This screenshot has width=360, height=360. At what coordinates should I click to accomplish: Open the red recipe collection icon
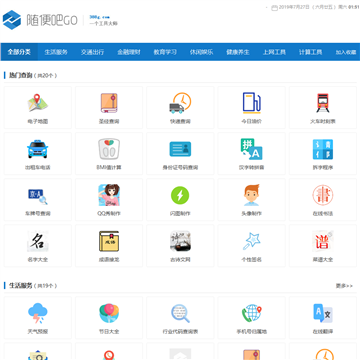[x=323, y=241]
